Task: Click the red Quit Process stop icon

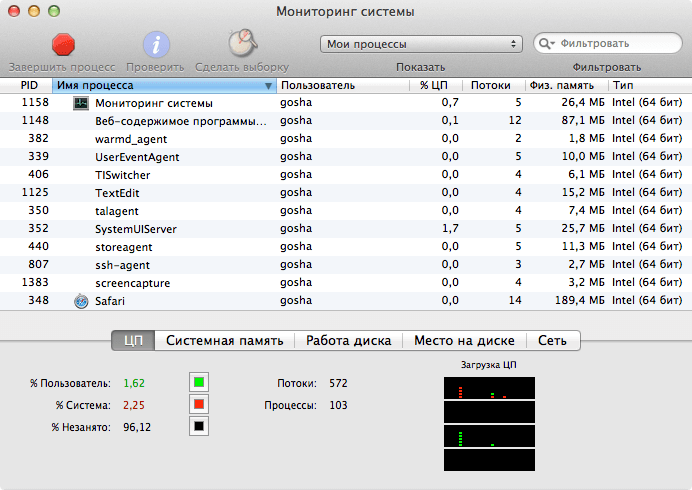Action: click(63, 45)
